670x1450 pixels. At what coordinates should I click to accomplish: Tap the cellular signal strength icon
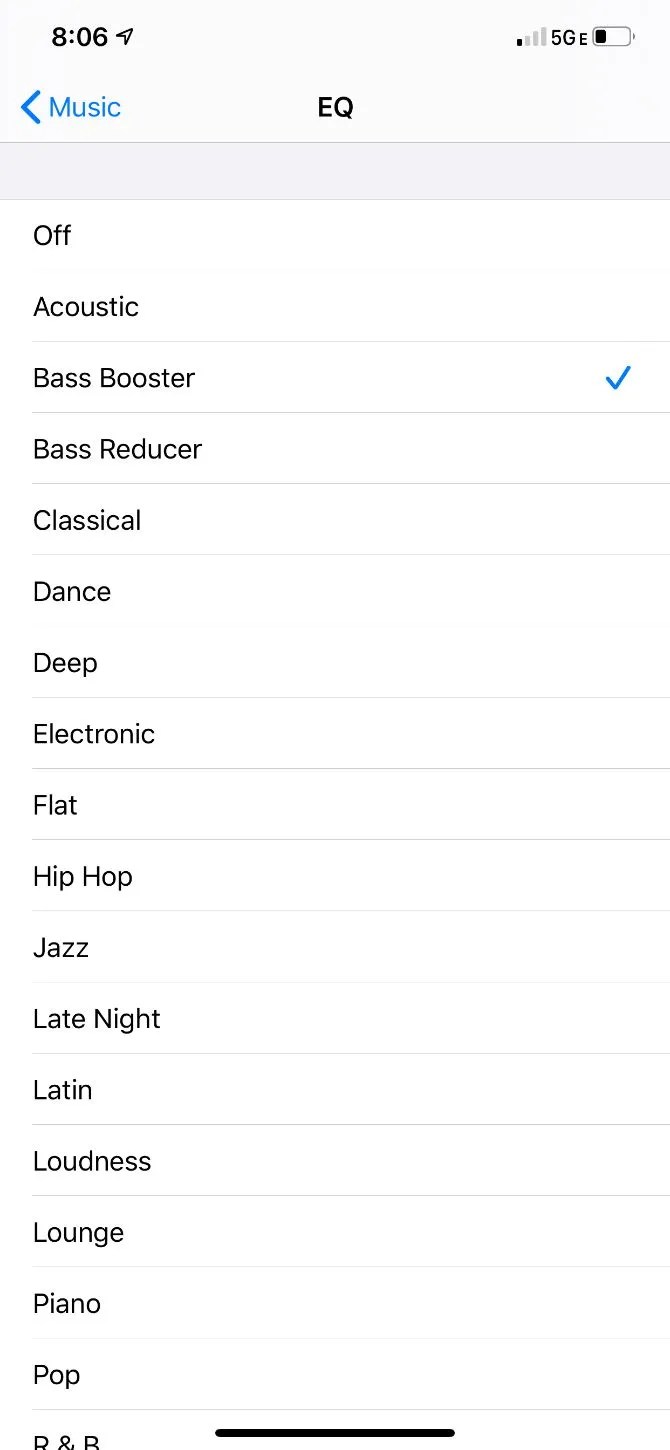[528, 36]
